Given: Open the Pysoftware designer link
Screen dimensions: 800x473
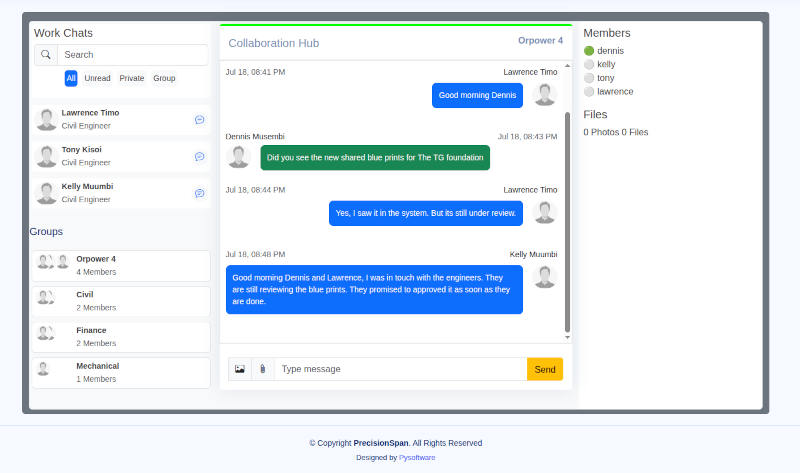Looking at the screenshot, I should click(417, 457).
